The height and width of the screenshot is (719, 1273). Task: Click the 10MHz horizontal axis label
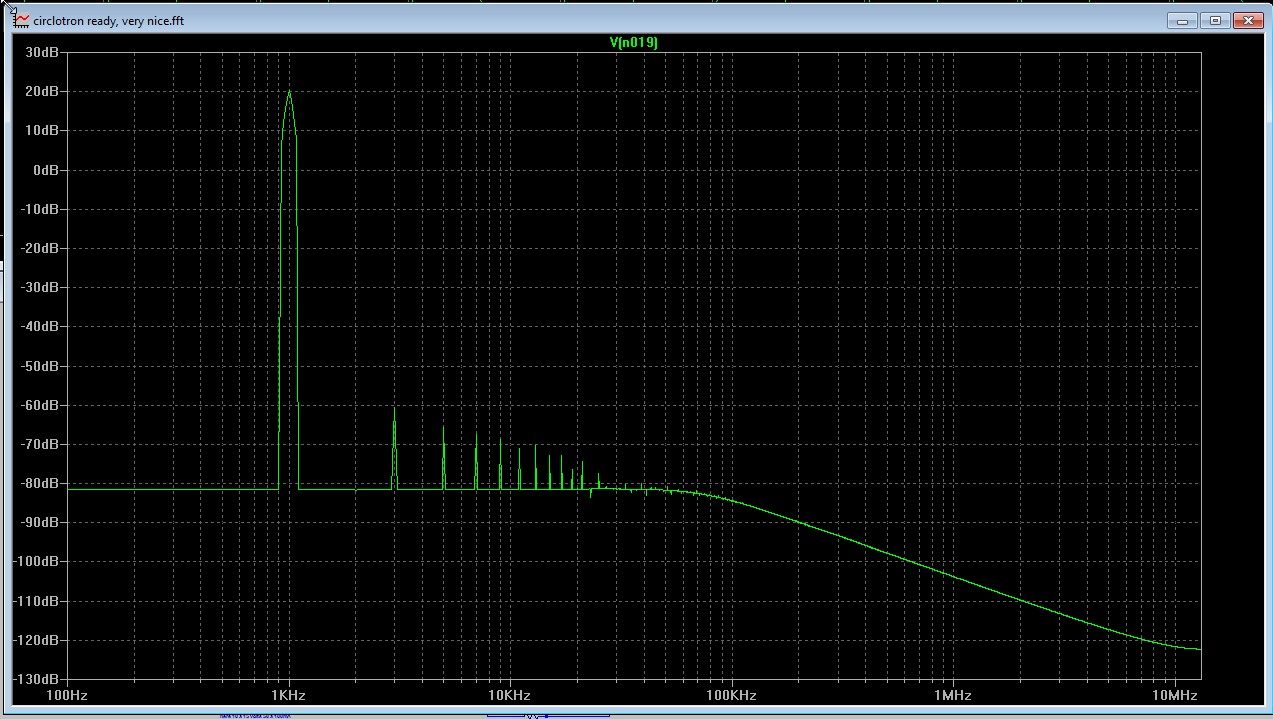(1175, 695)
